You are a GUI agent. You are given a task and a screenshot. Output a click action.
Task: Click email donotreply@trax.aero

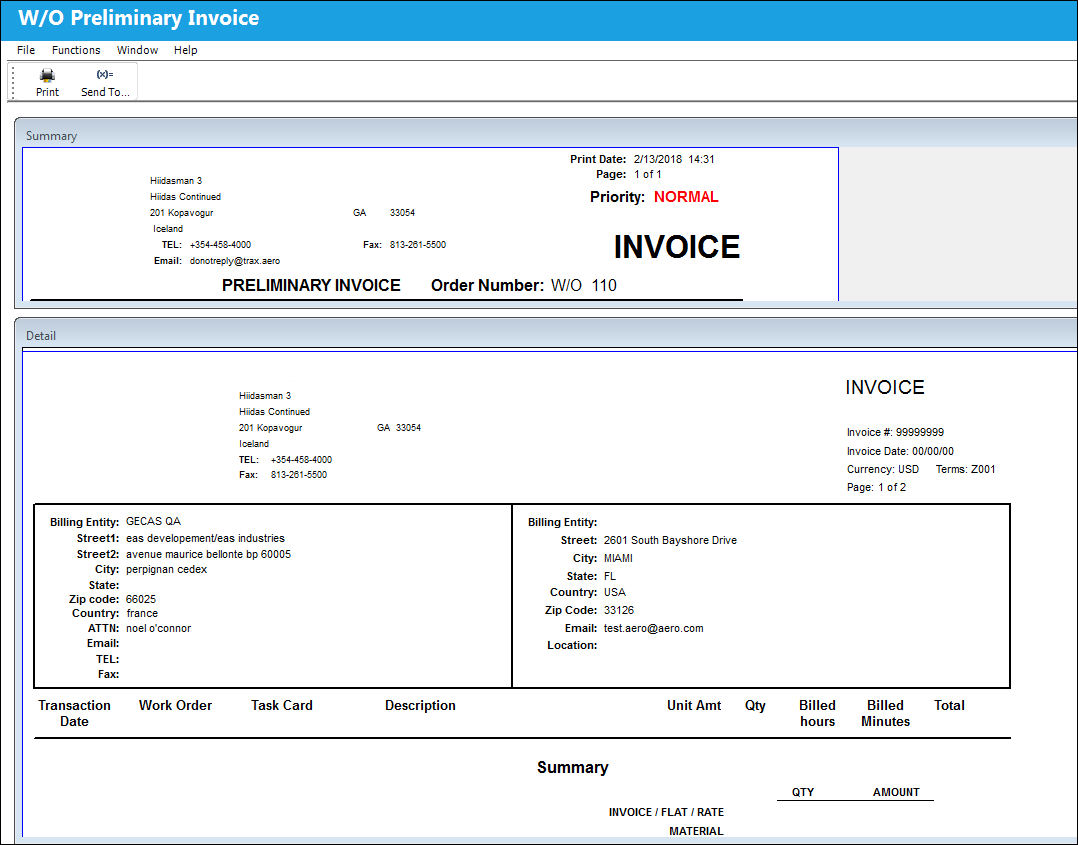(234, 261)
